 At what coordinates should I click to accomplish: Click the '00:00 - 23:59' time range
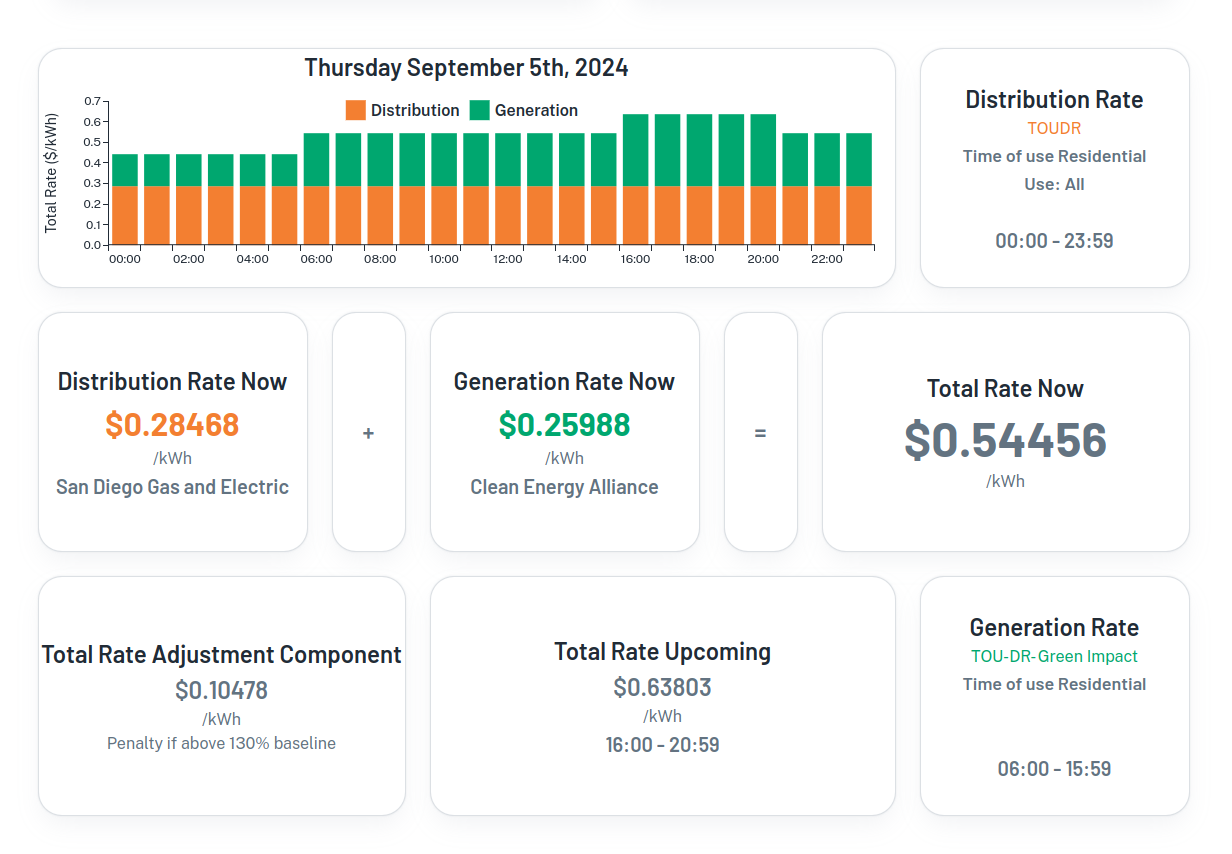1054,240
